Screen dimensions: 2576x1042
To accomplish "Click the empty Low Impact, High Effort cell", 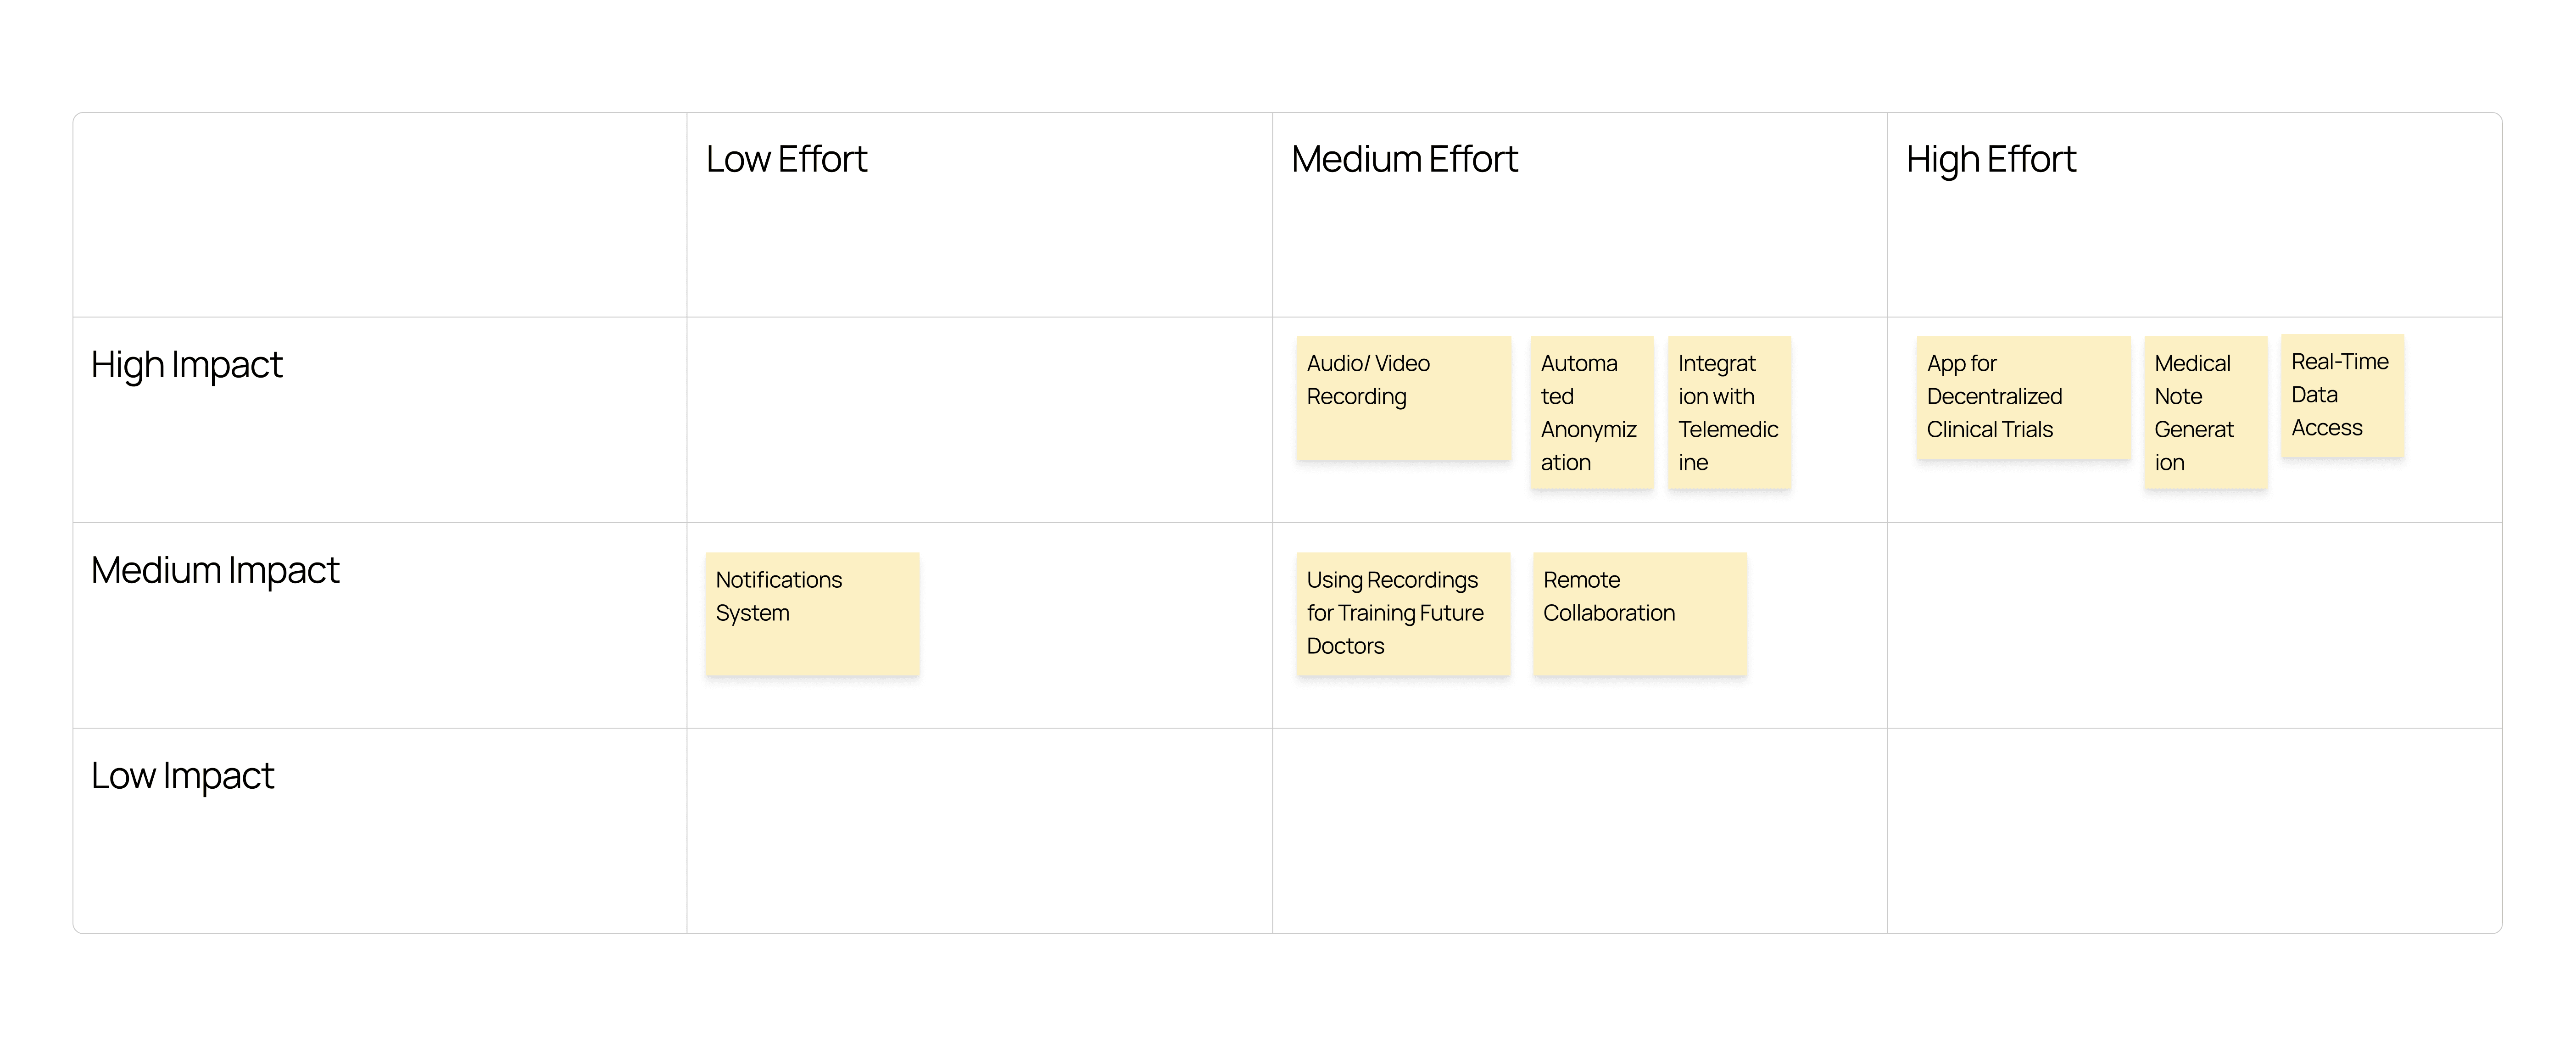I will pyautogui.click(x=2194, y=831).
